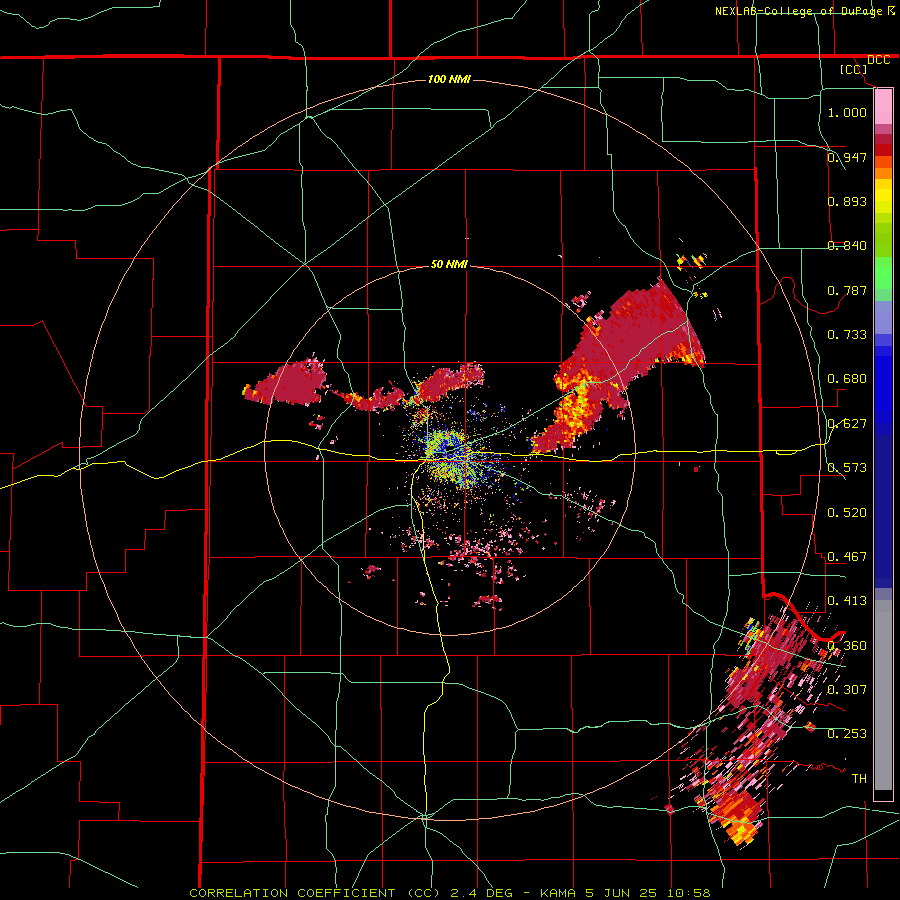
Task: Click the TH threshold legend label
Action: coord(859,779)
